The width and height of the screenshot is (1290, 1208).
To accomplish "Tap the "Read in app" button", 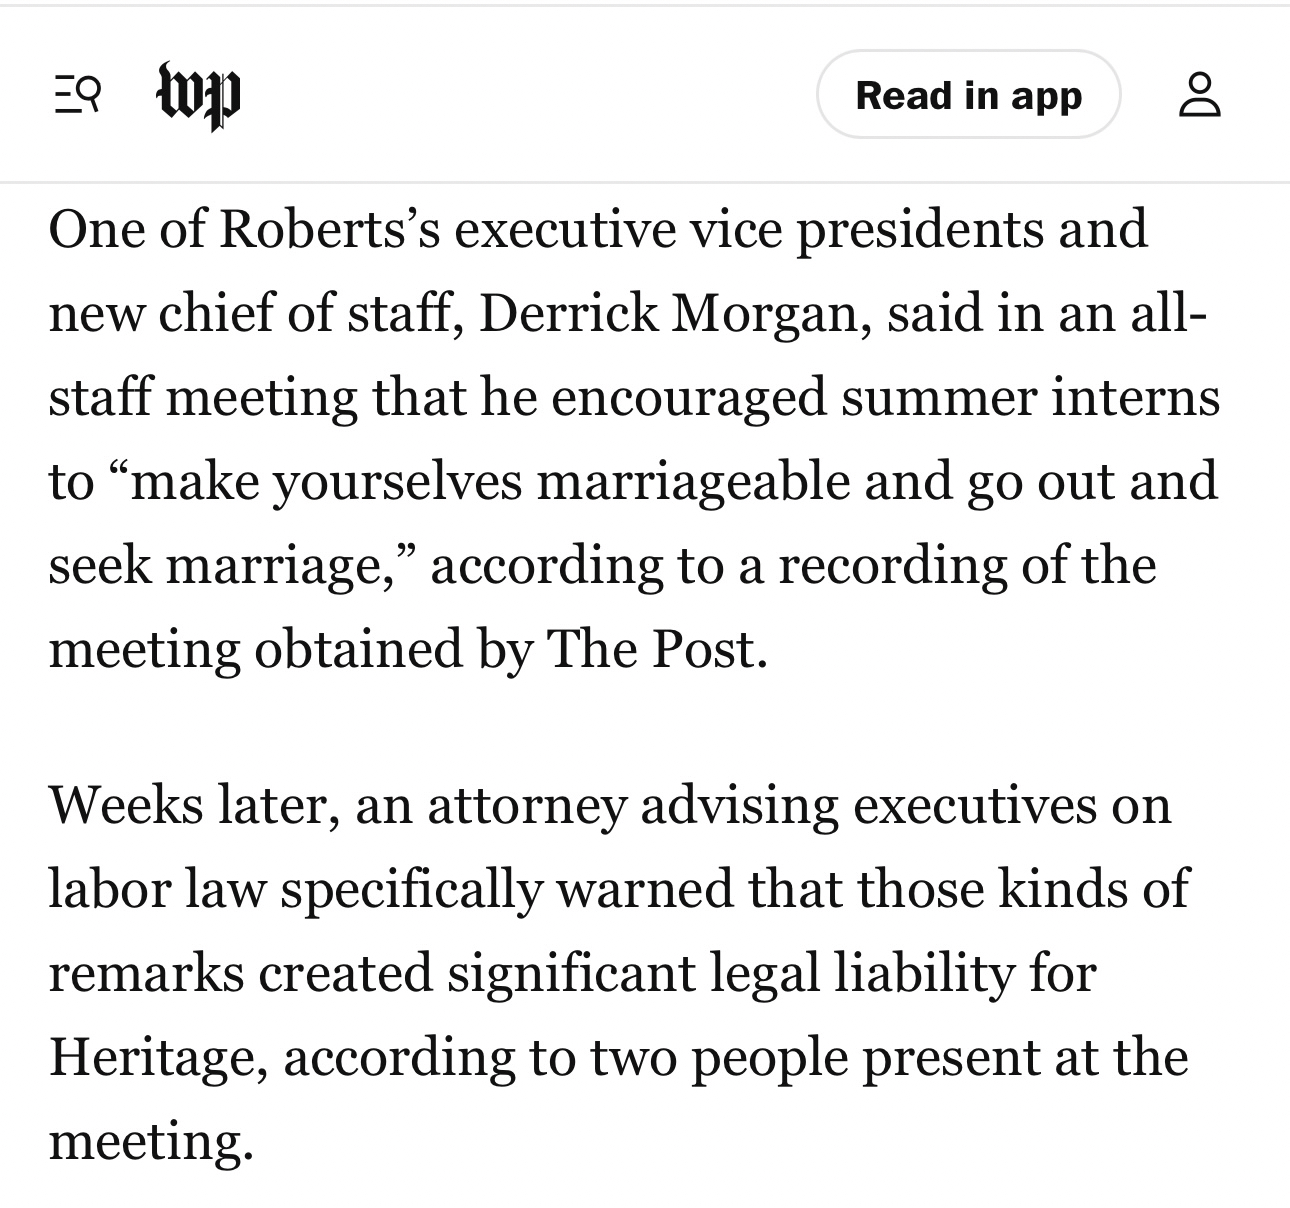I will point(968,95).
